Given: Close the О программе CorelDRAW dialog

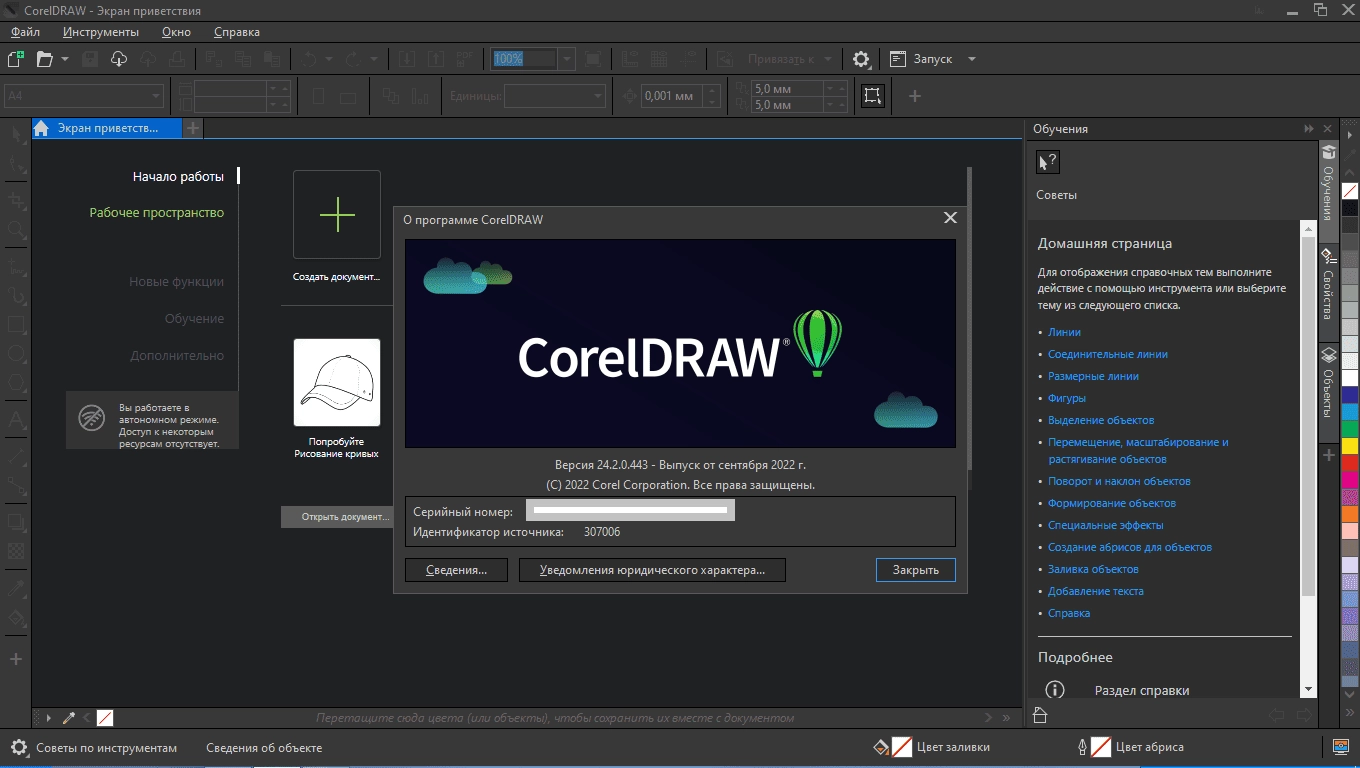Looking at the screenshot, I should tap(950, 218).
